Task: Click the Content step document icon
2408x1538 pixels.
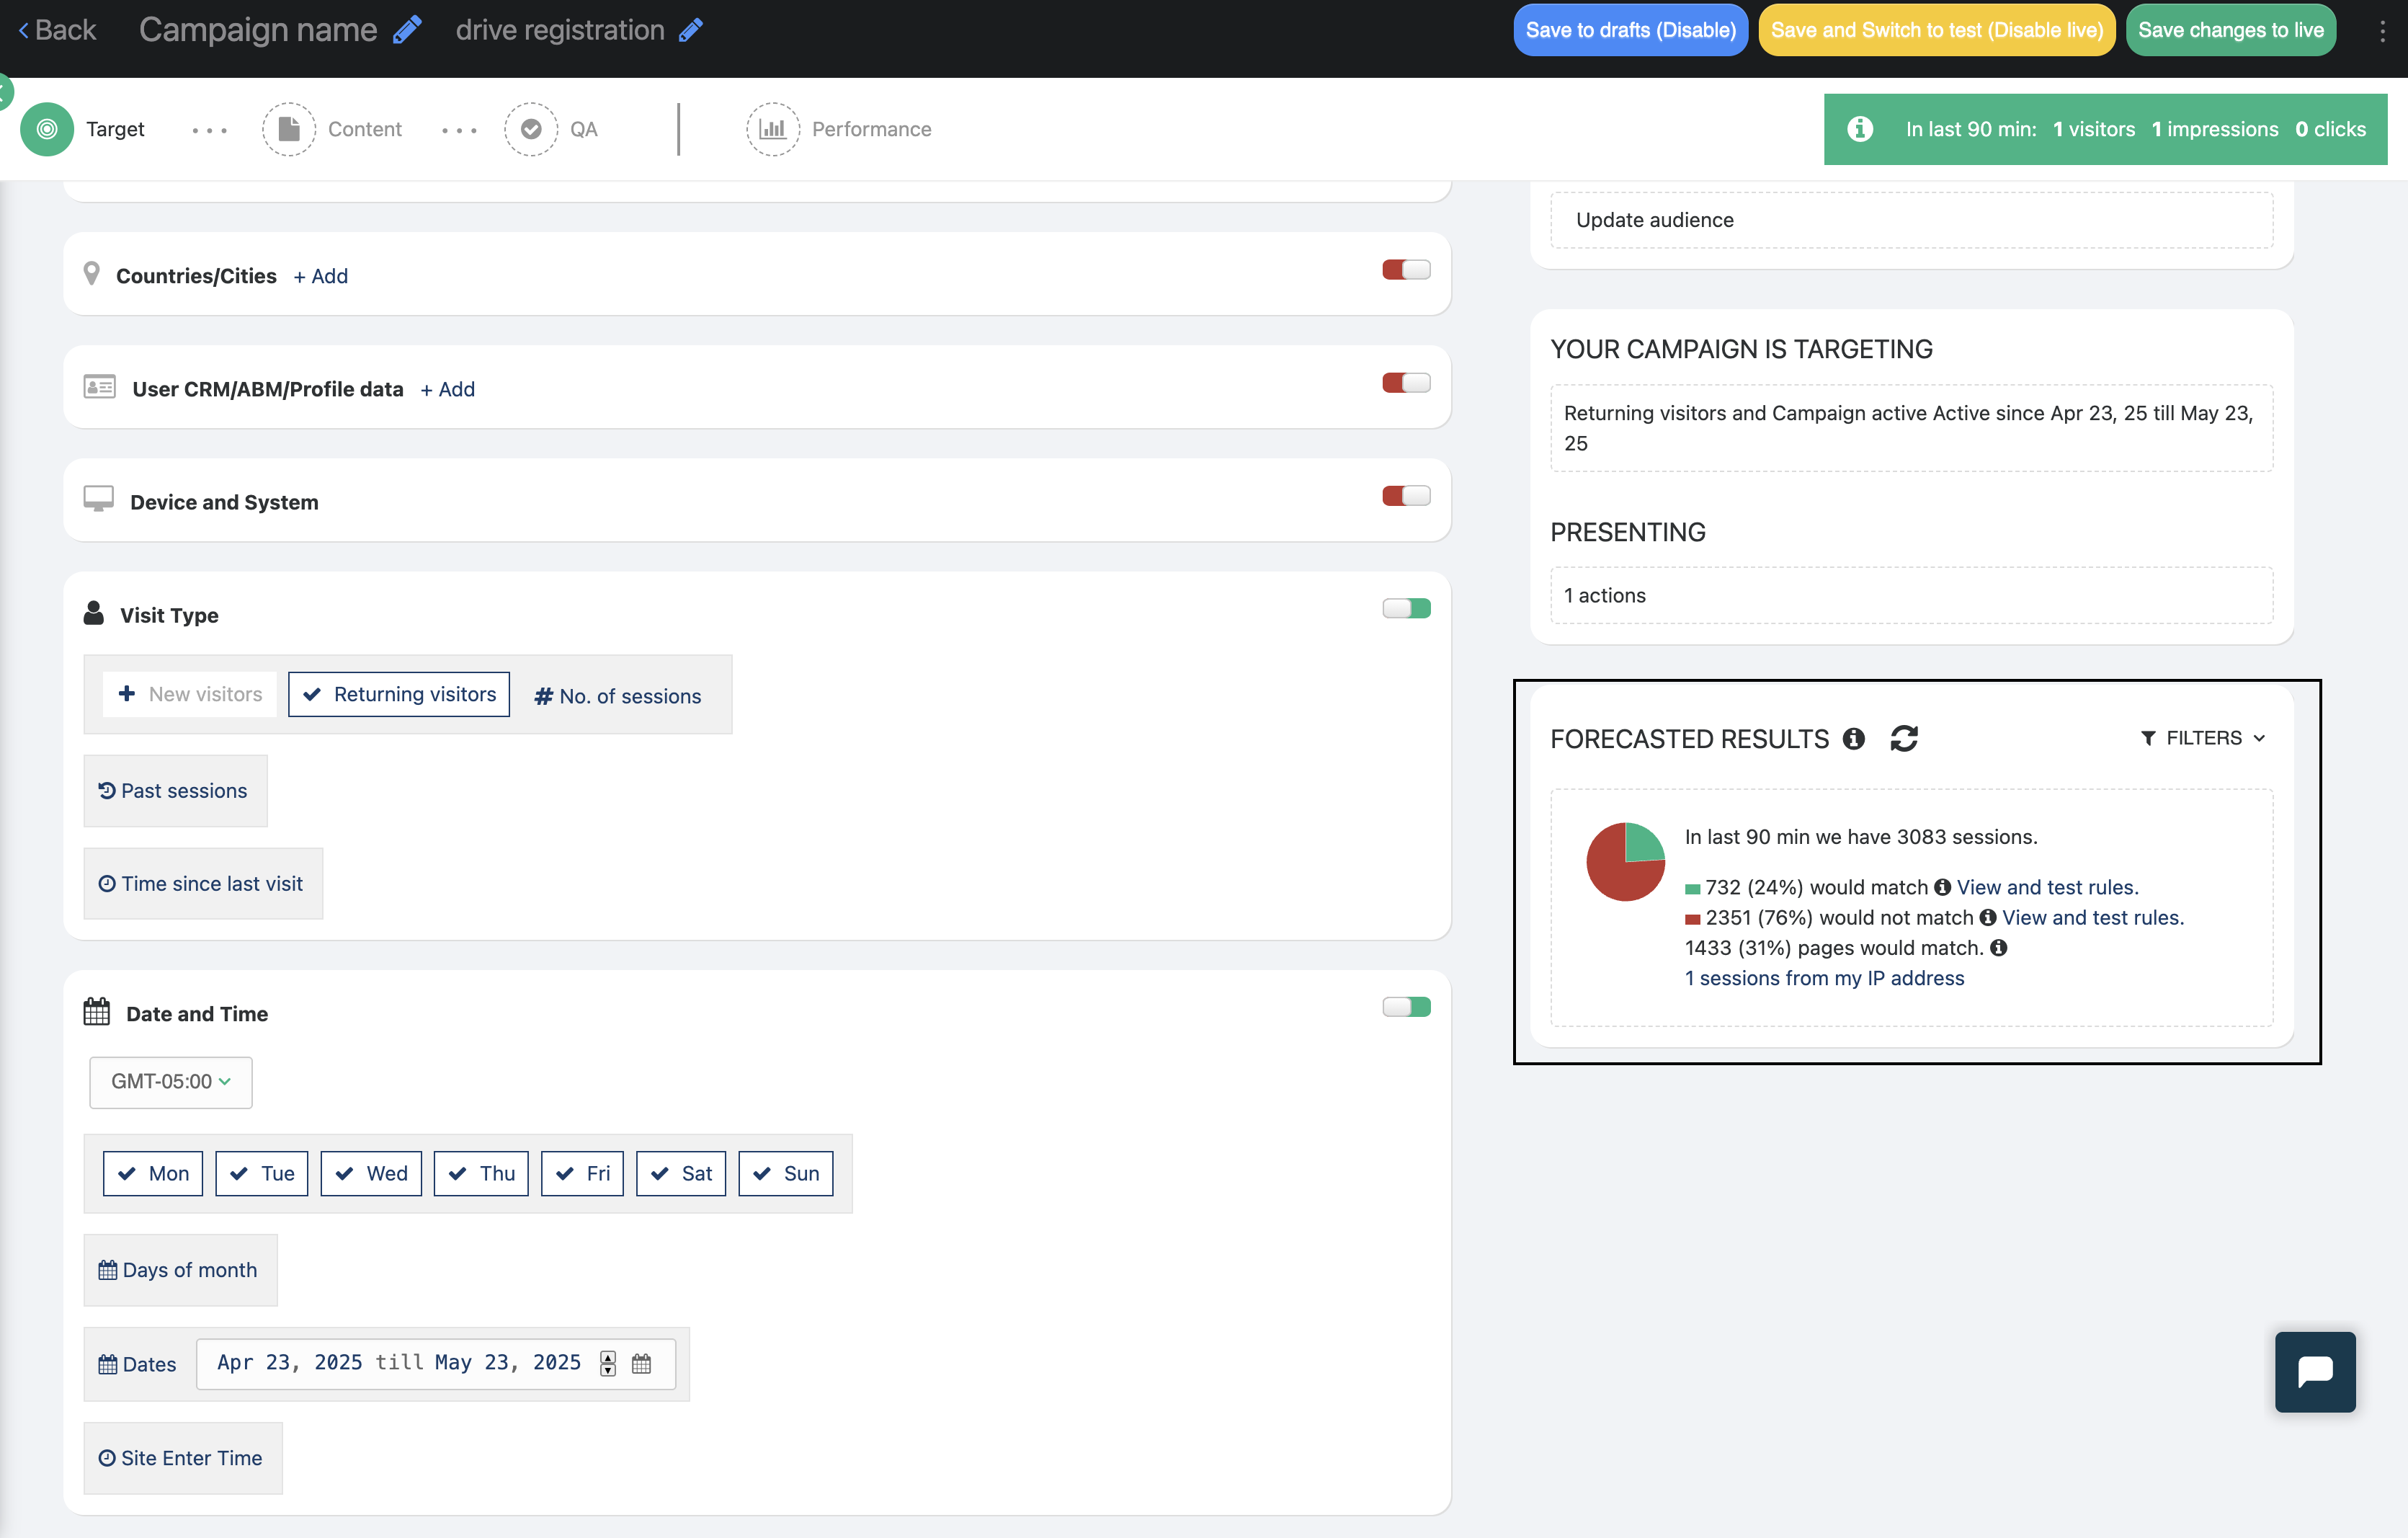Action: tap(289, 129)
